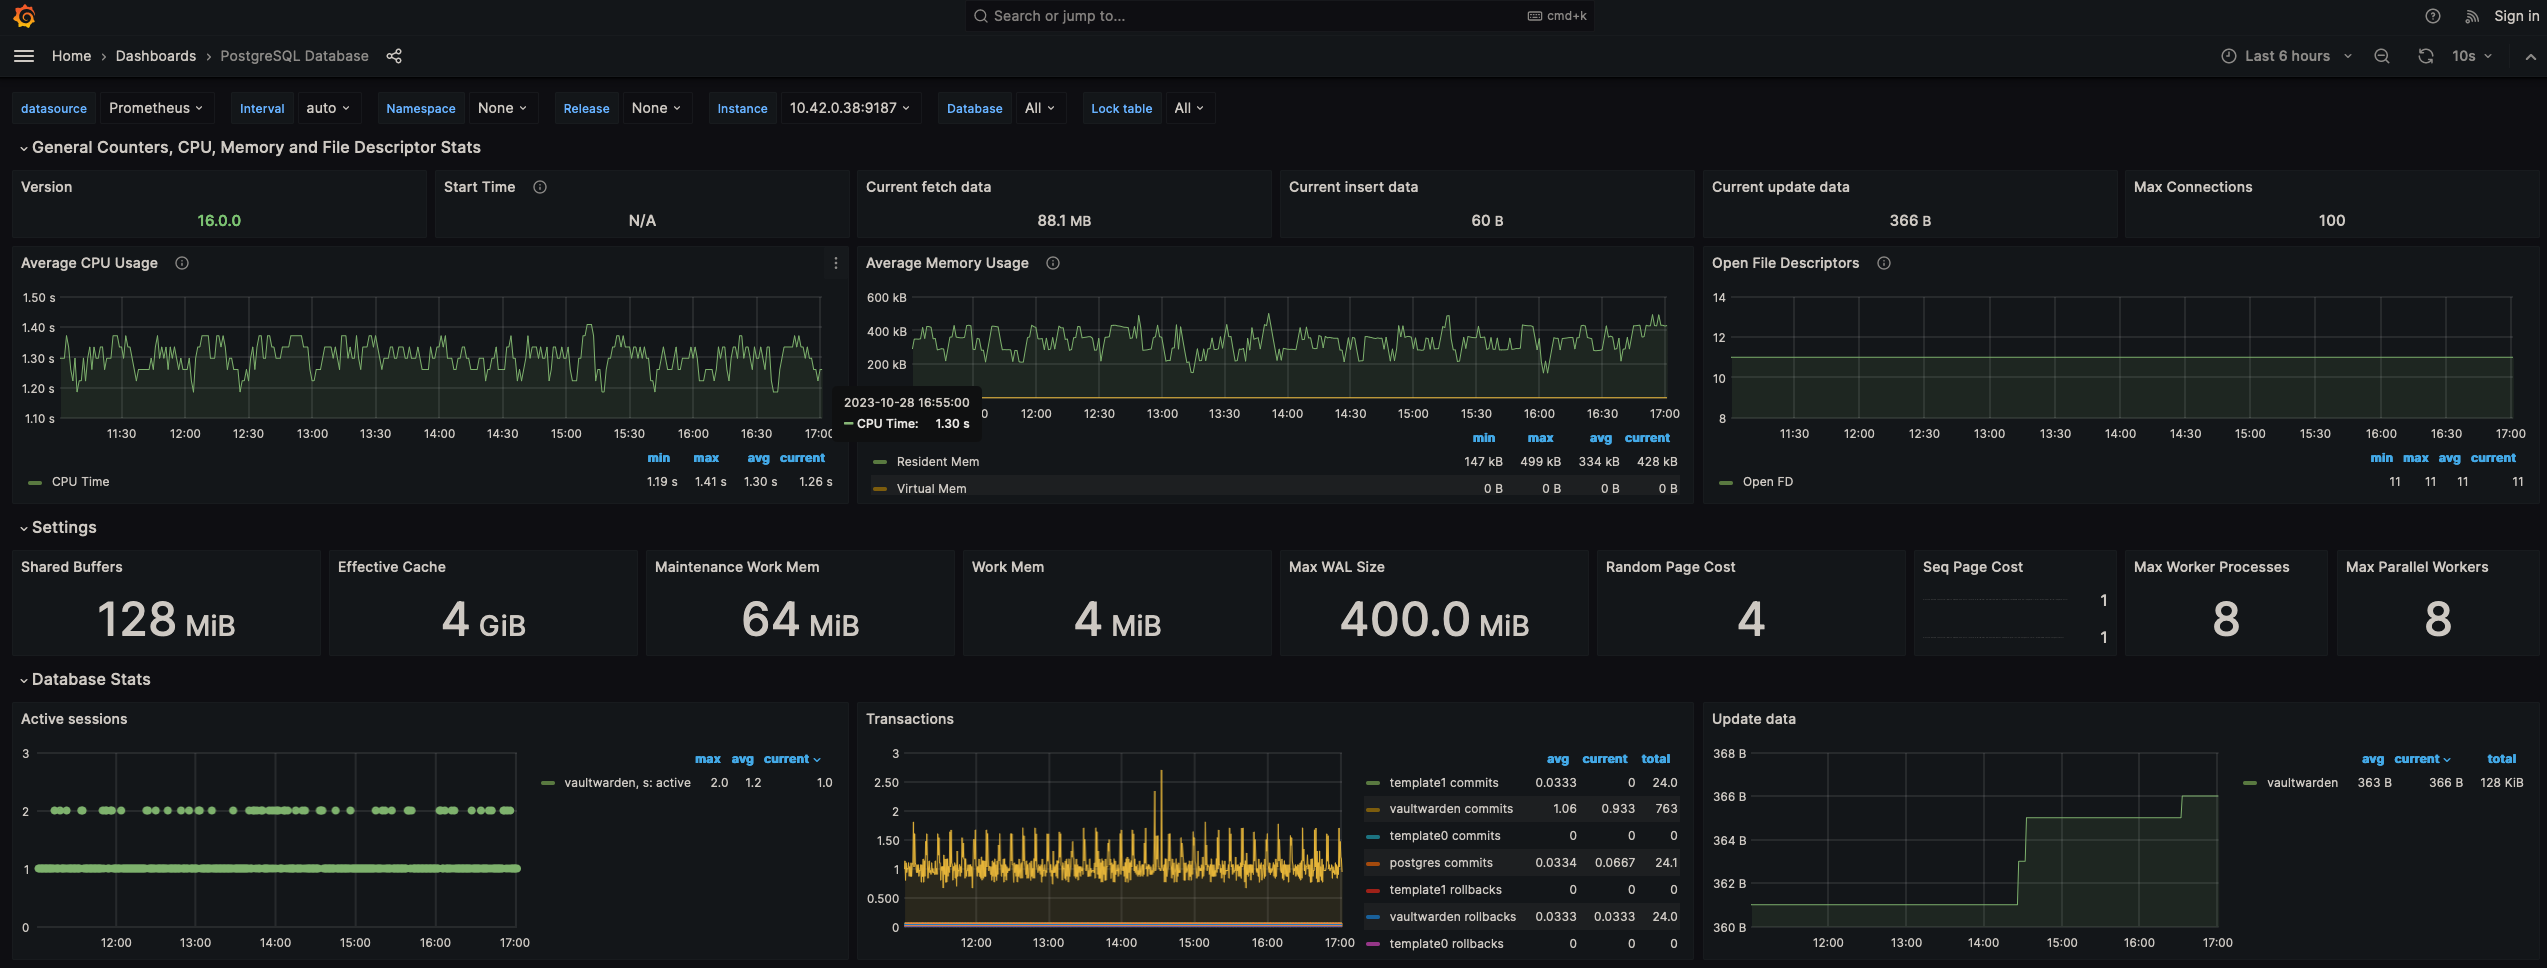The image size is (2547, 968).
Task: Collapse the Settings row
Action: tap(58, 527)
